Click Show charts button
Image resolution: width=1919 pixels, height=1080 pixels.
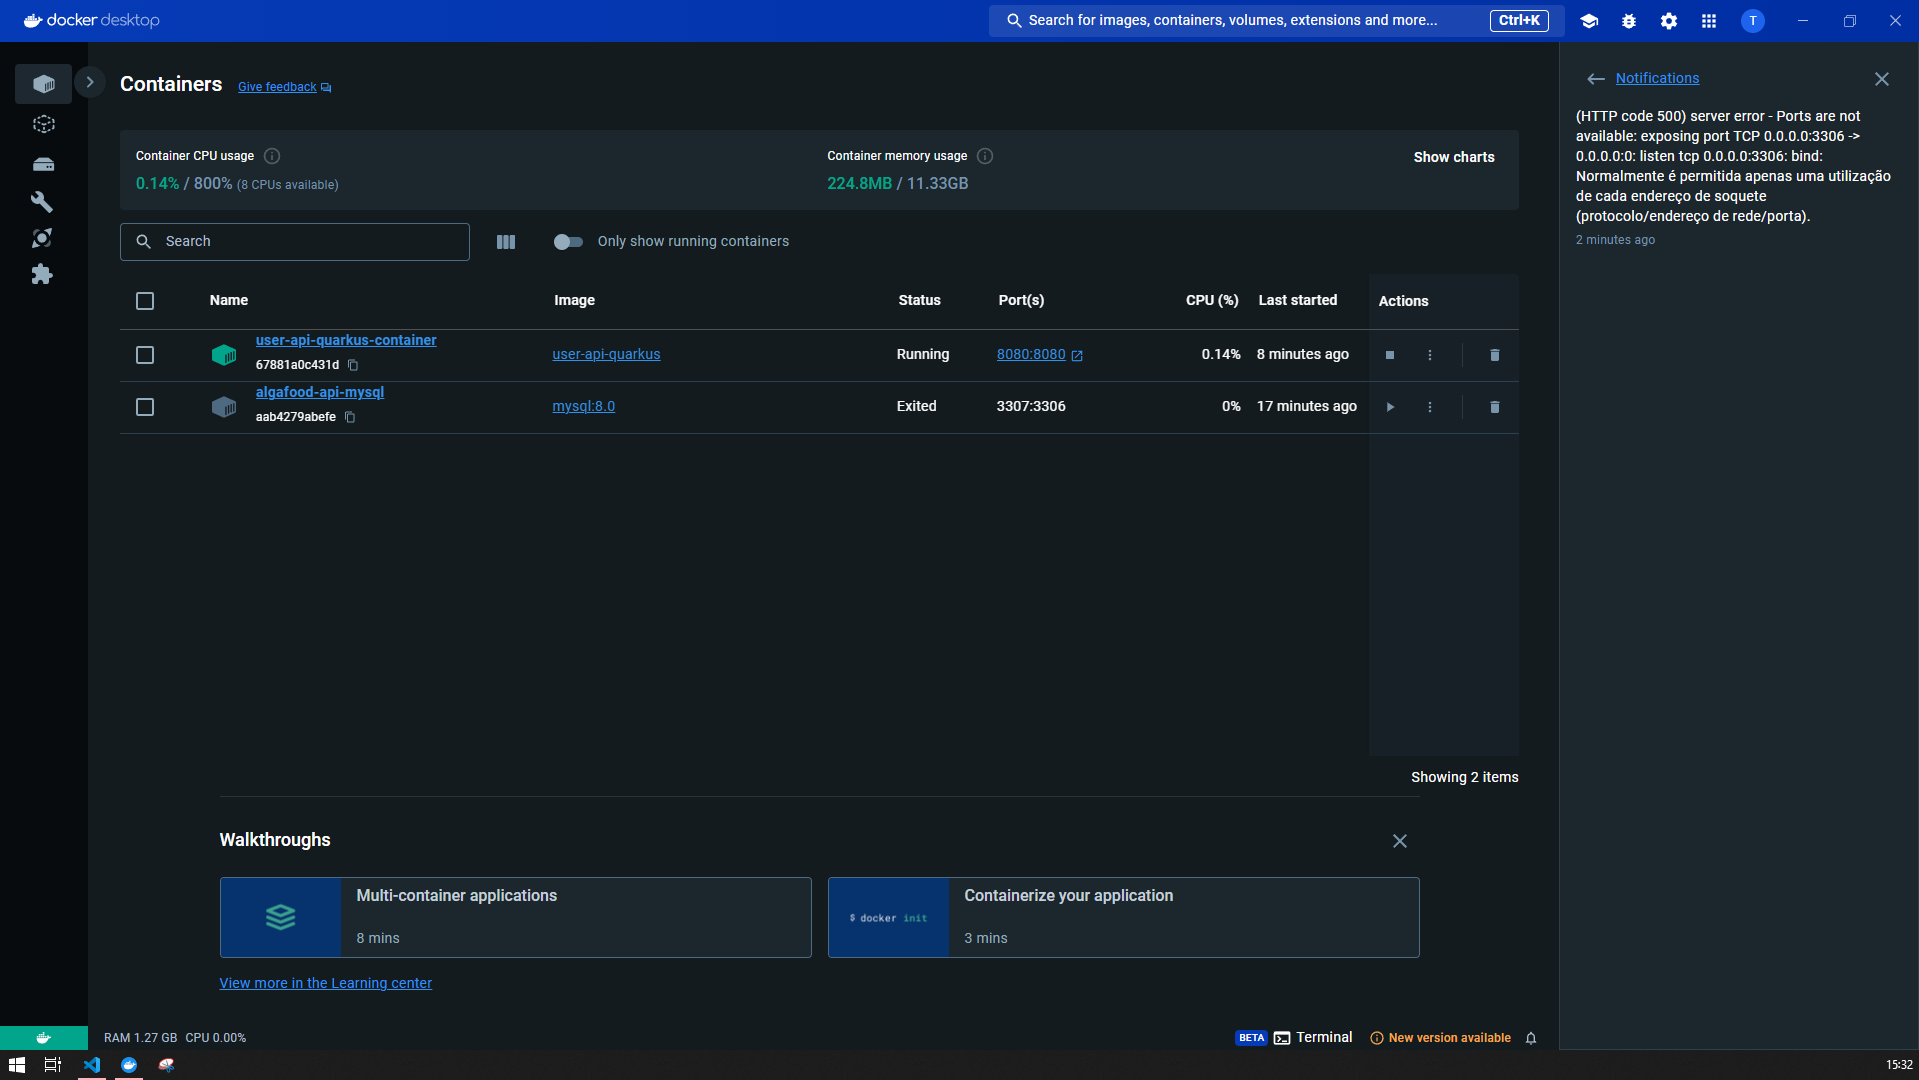[x=1453, y=157]
